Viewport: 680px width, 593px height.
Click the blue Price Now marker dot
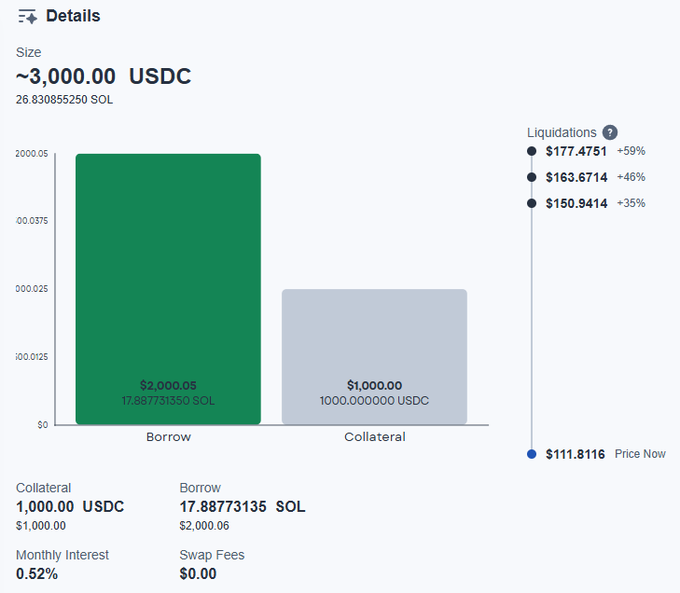coord(531,454)
